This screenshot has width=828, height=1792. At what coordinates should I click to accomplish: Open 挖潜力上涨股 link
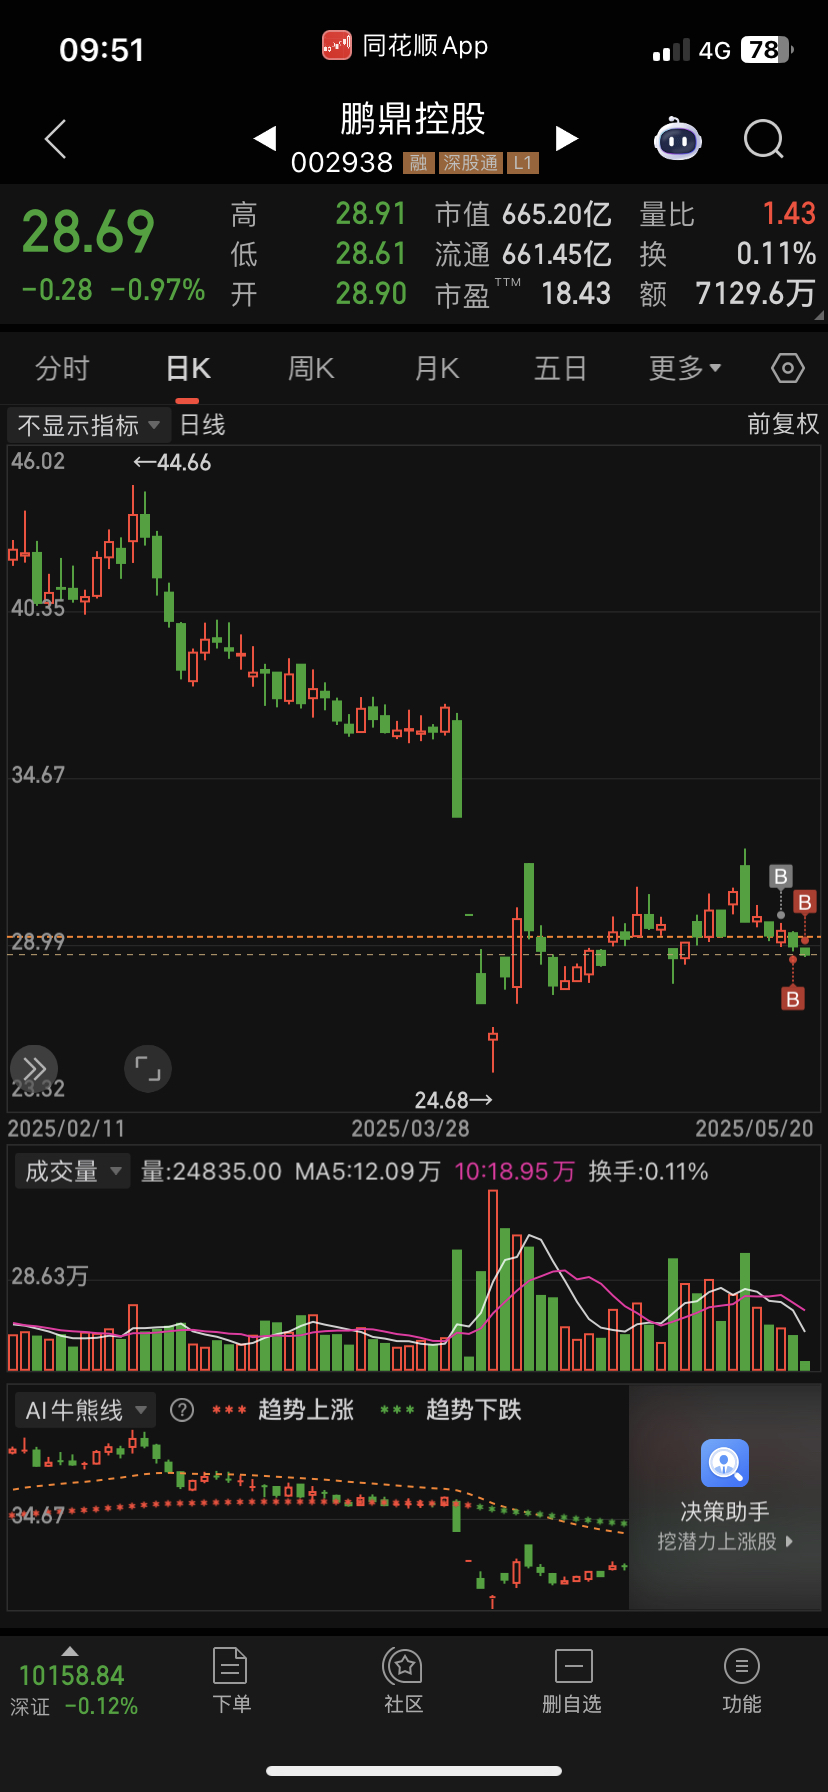[725, 1541]
